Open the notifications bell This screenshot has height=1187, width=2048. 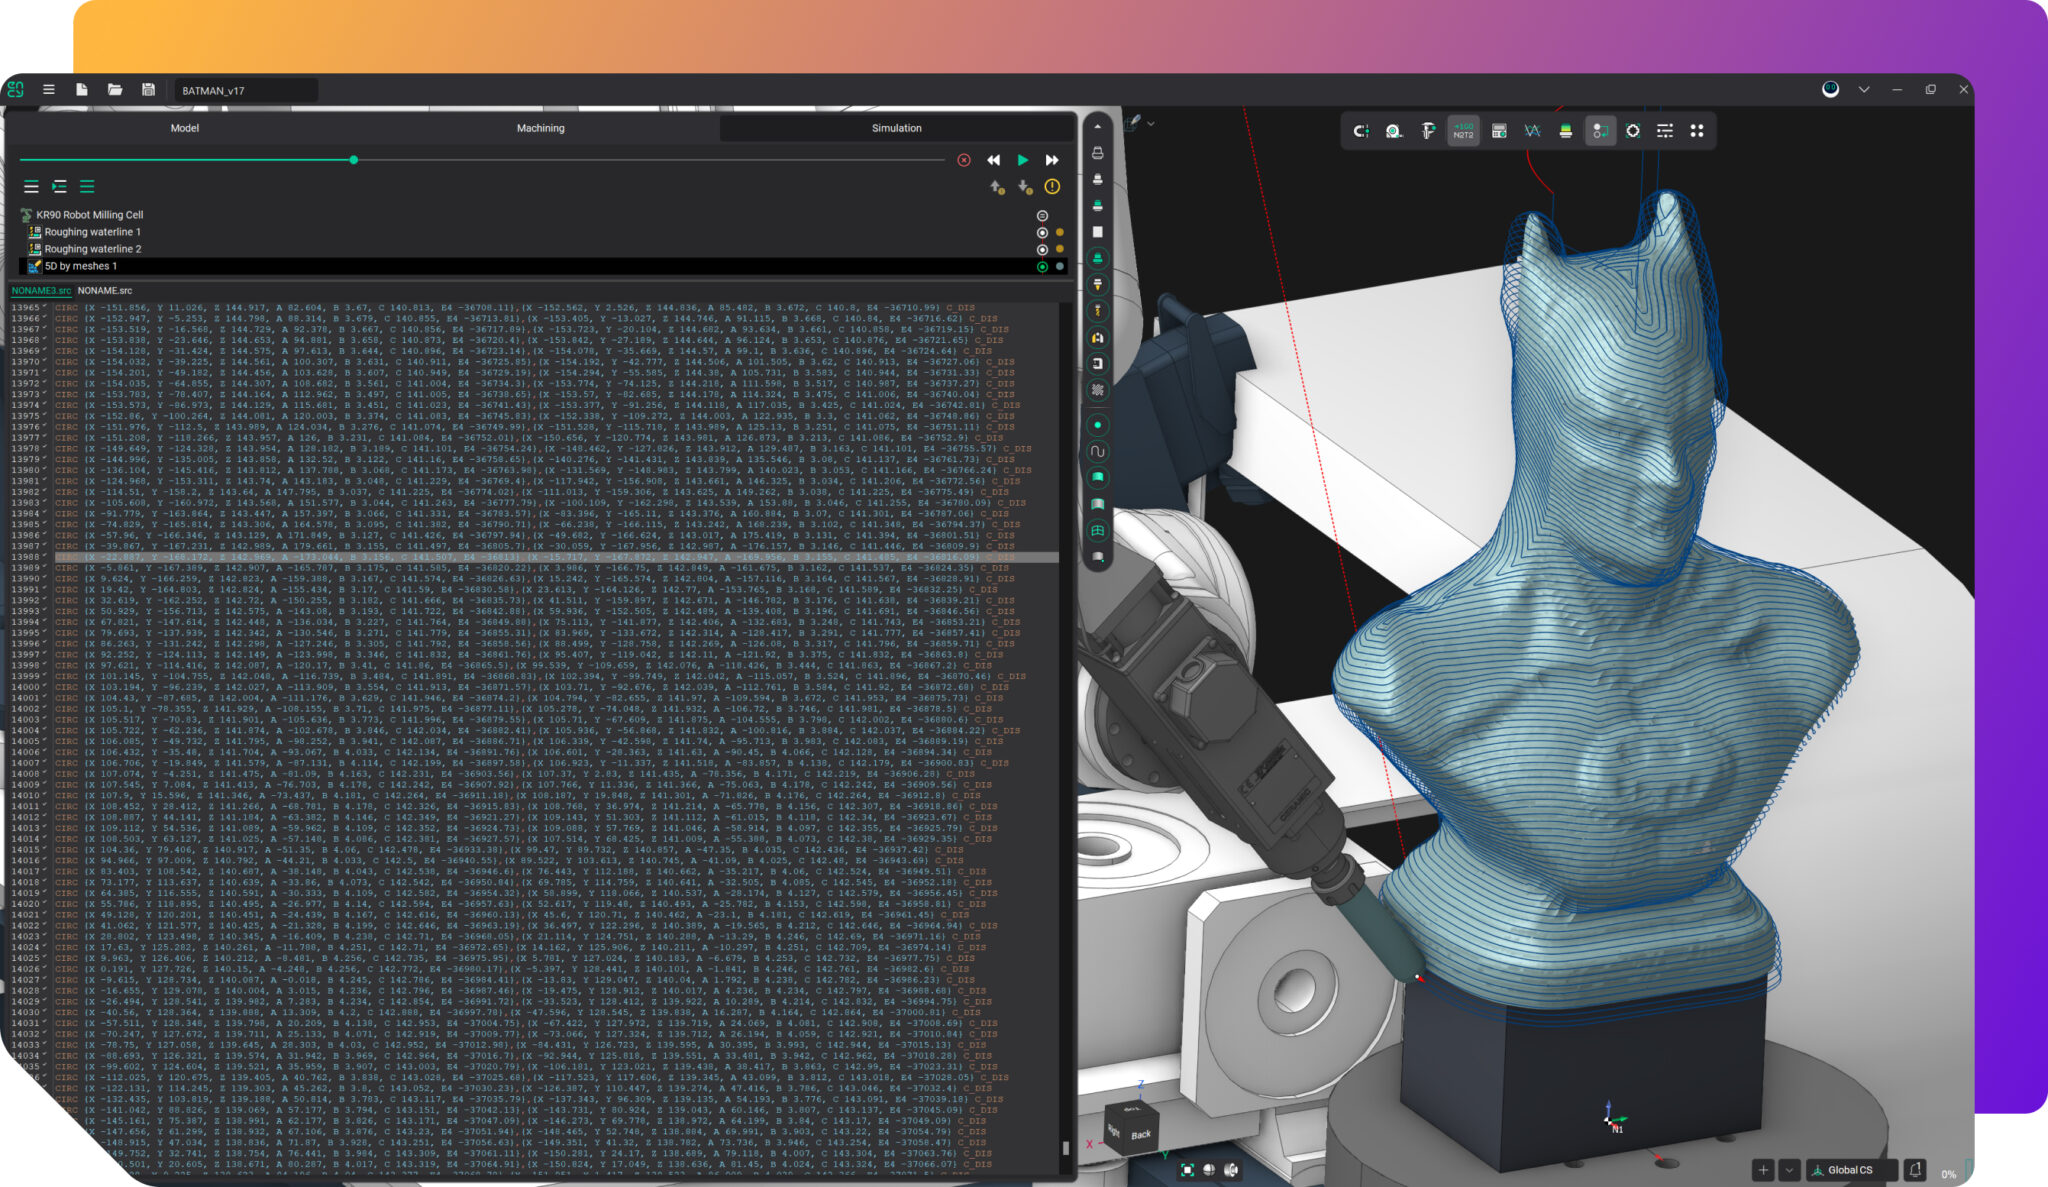tap(1915, 1170)
